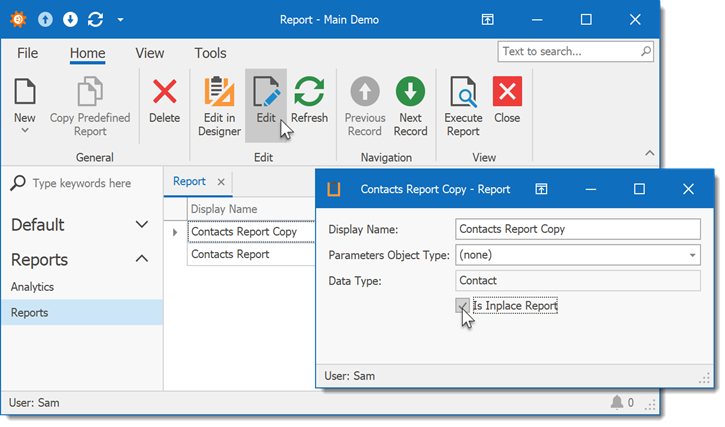
Task: Collapse the ribbon with the chevron
Action: coord(650,153)
